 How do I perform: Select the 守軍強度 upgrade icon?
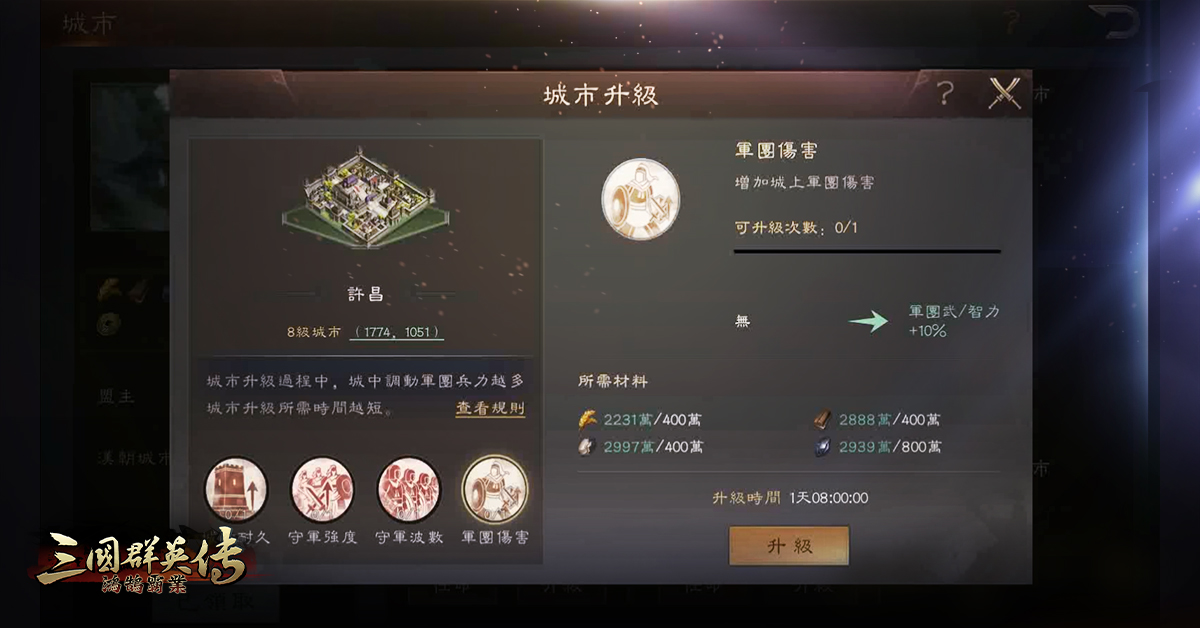tap(322, 490)
